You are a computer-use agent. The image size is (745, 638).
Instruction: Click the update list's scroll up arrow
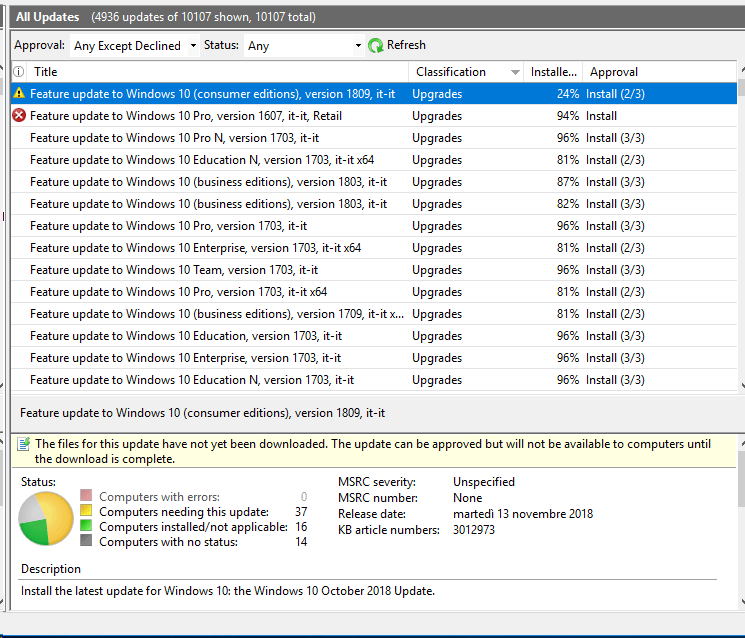(x=742, y=70)
